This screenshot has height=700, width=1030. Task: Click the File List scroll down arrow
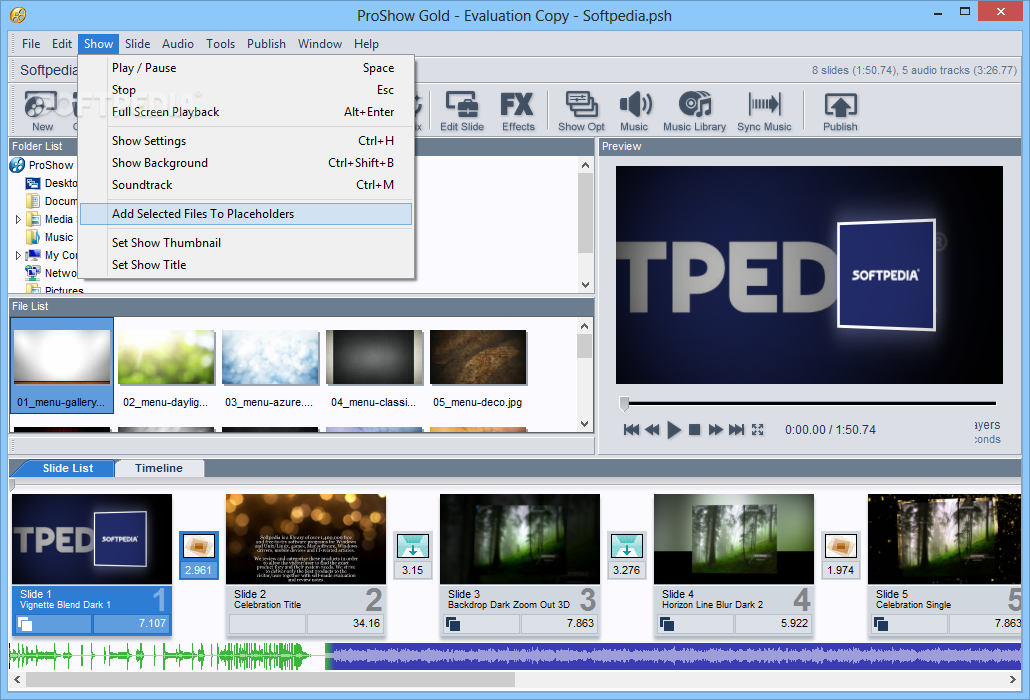pos(585,424)
